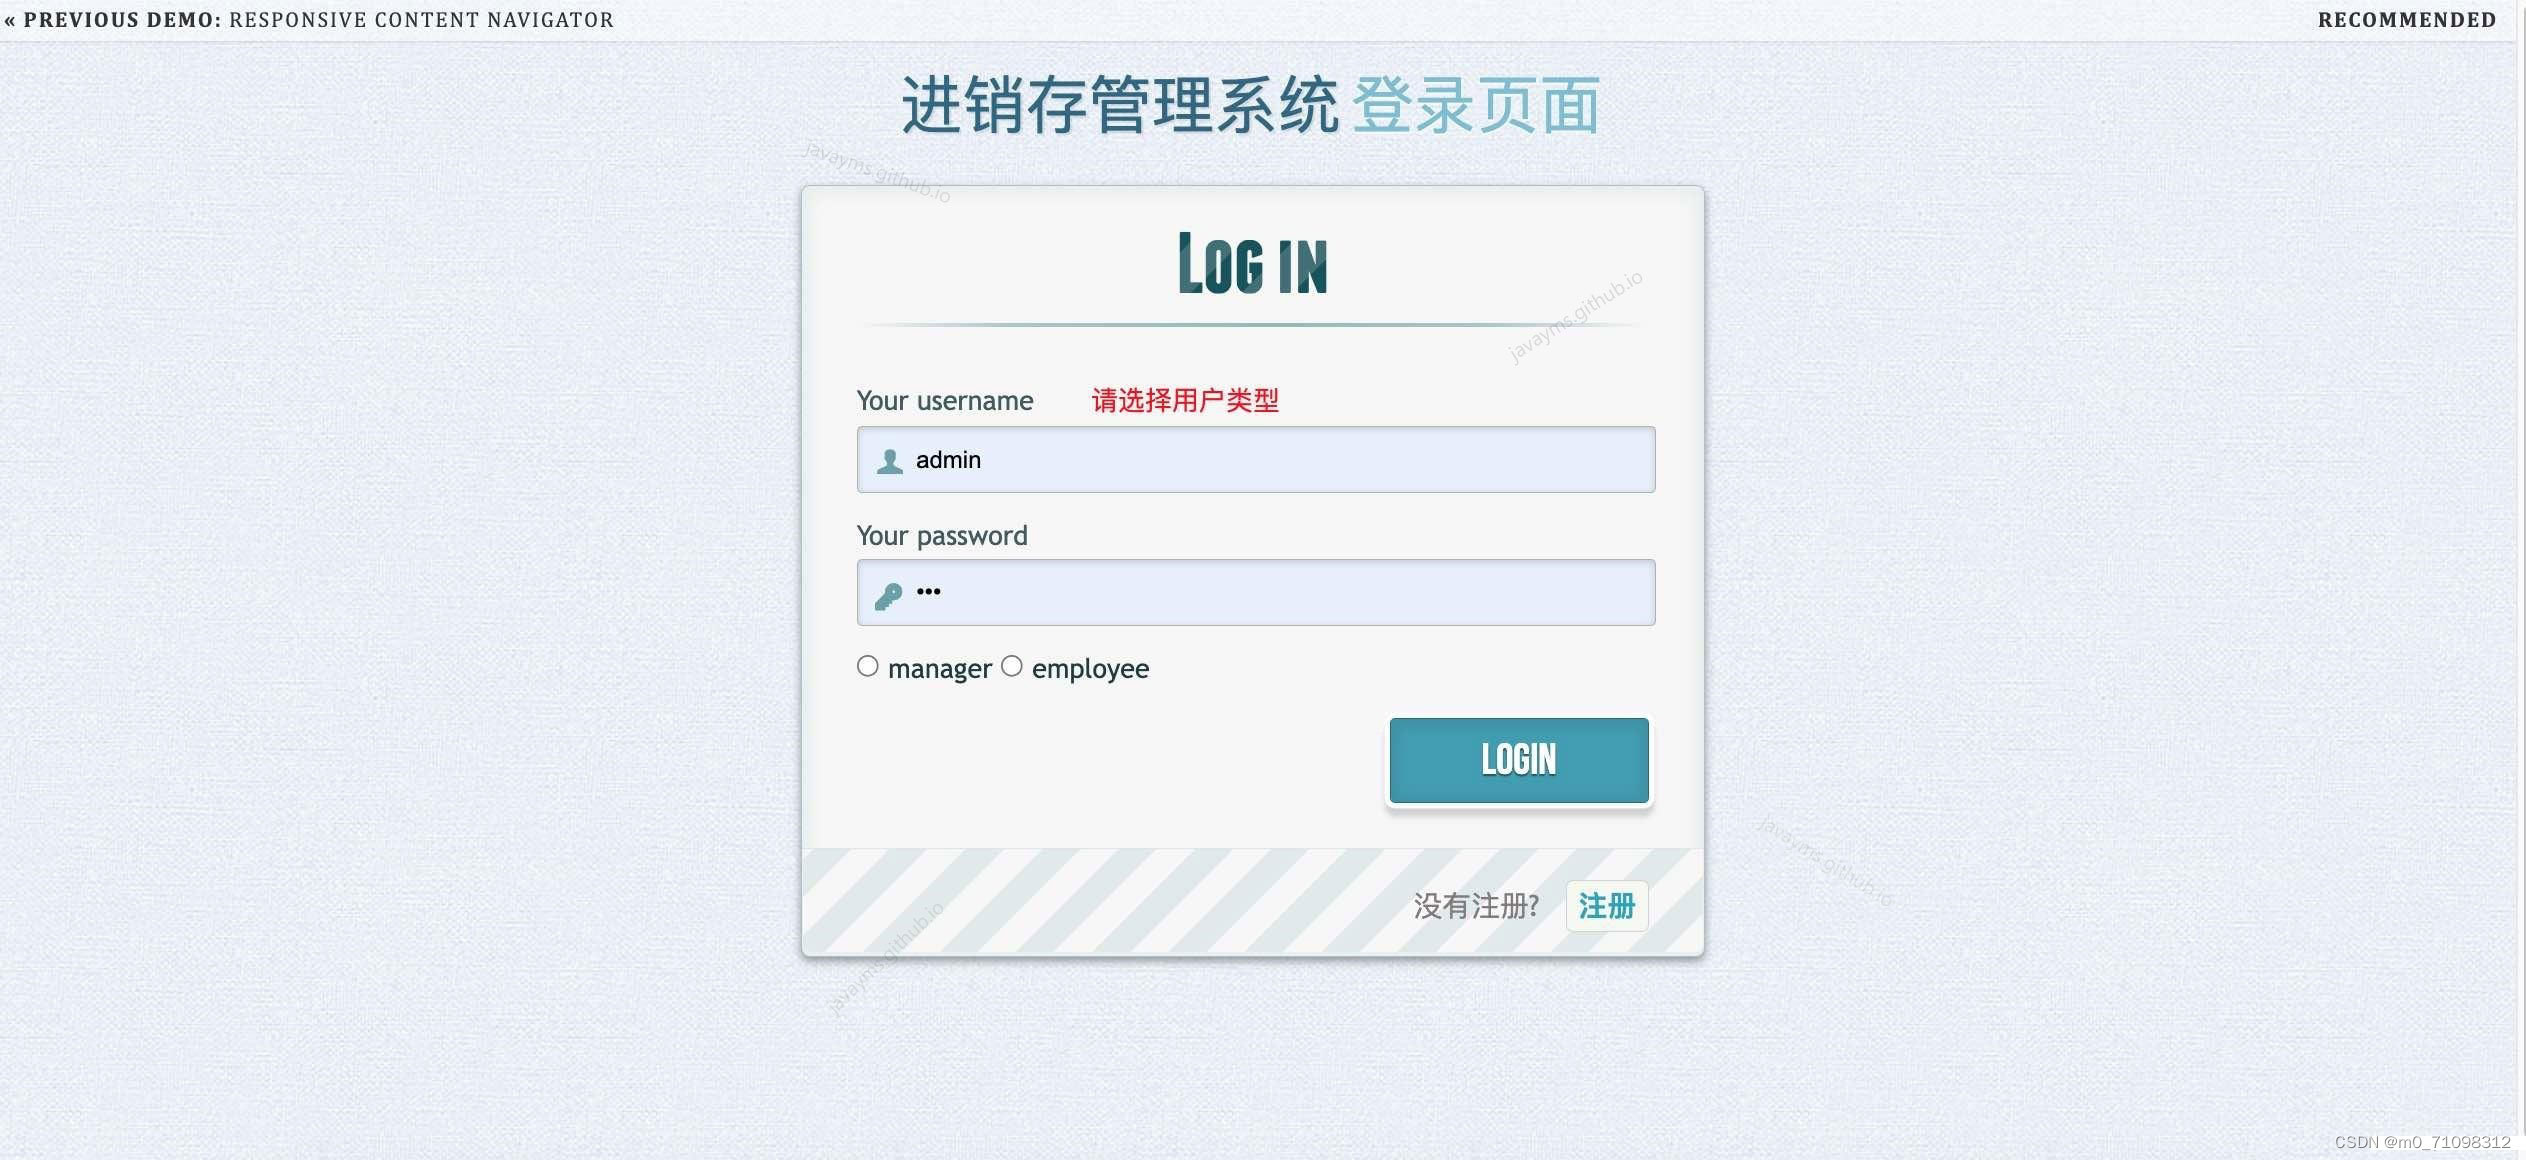
Task: Select the employee radio button
Action: [x=1012, y=666]
